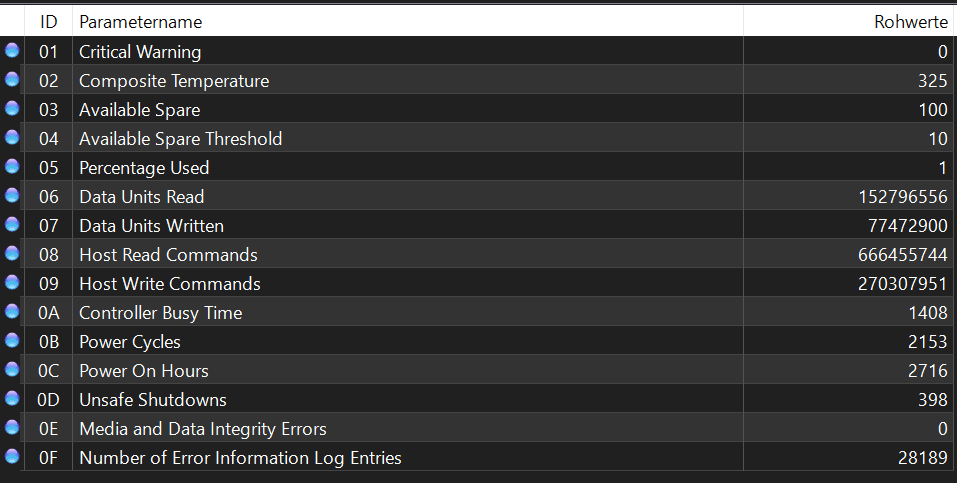
Task: Click the status orb beside Percentage Used
Action: coord(12,167)
